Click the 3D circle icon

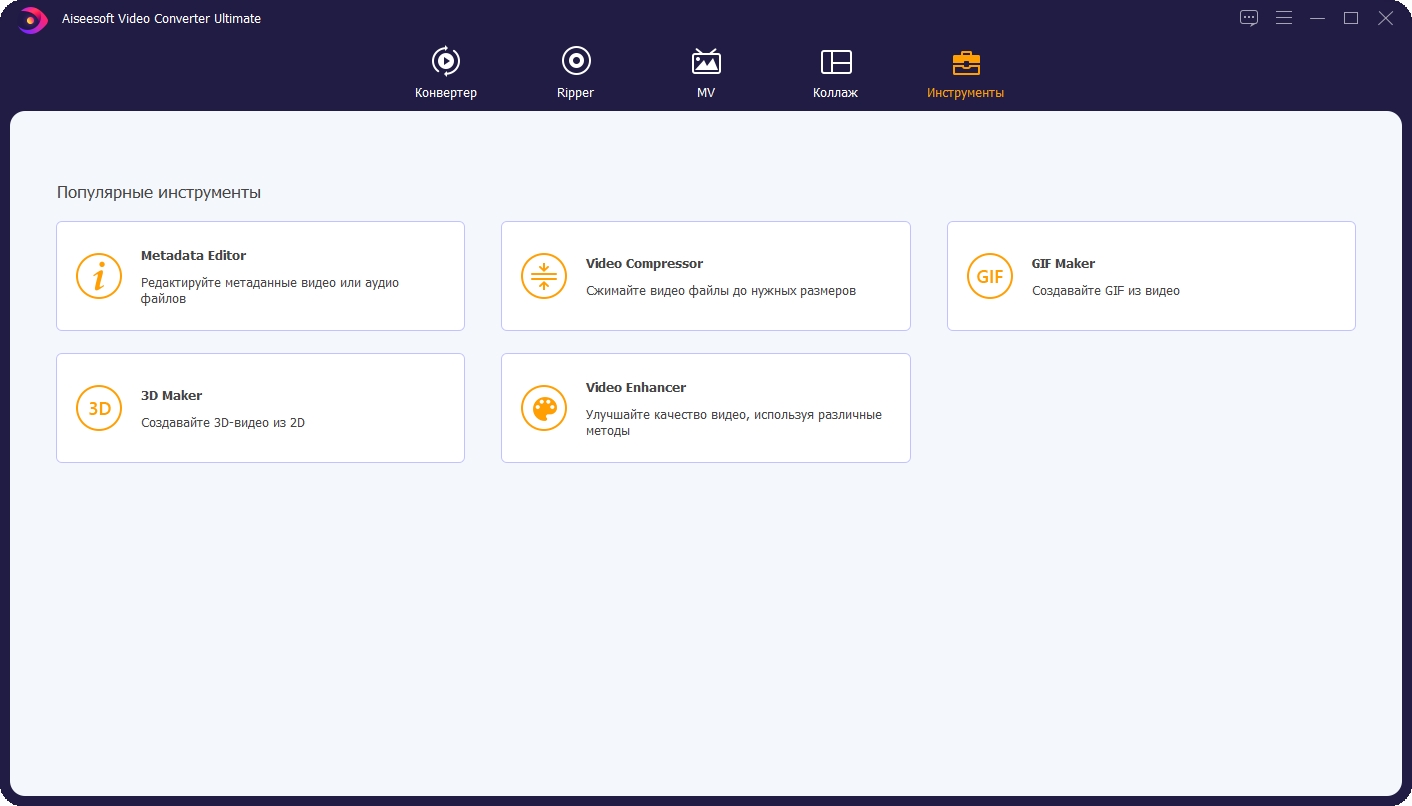(99, 408)
